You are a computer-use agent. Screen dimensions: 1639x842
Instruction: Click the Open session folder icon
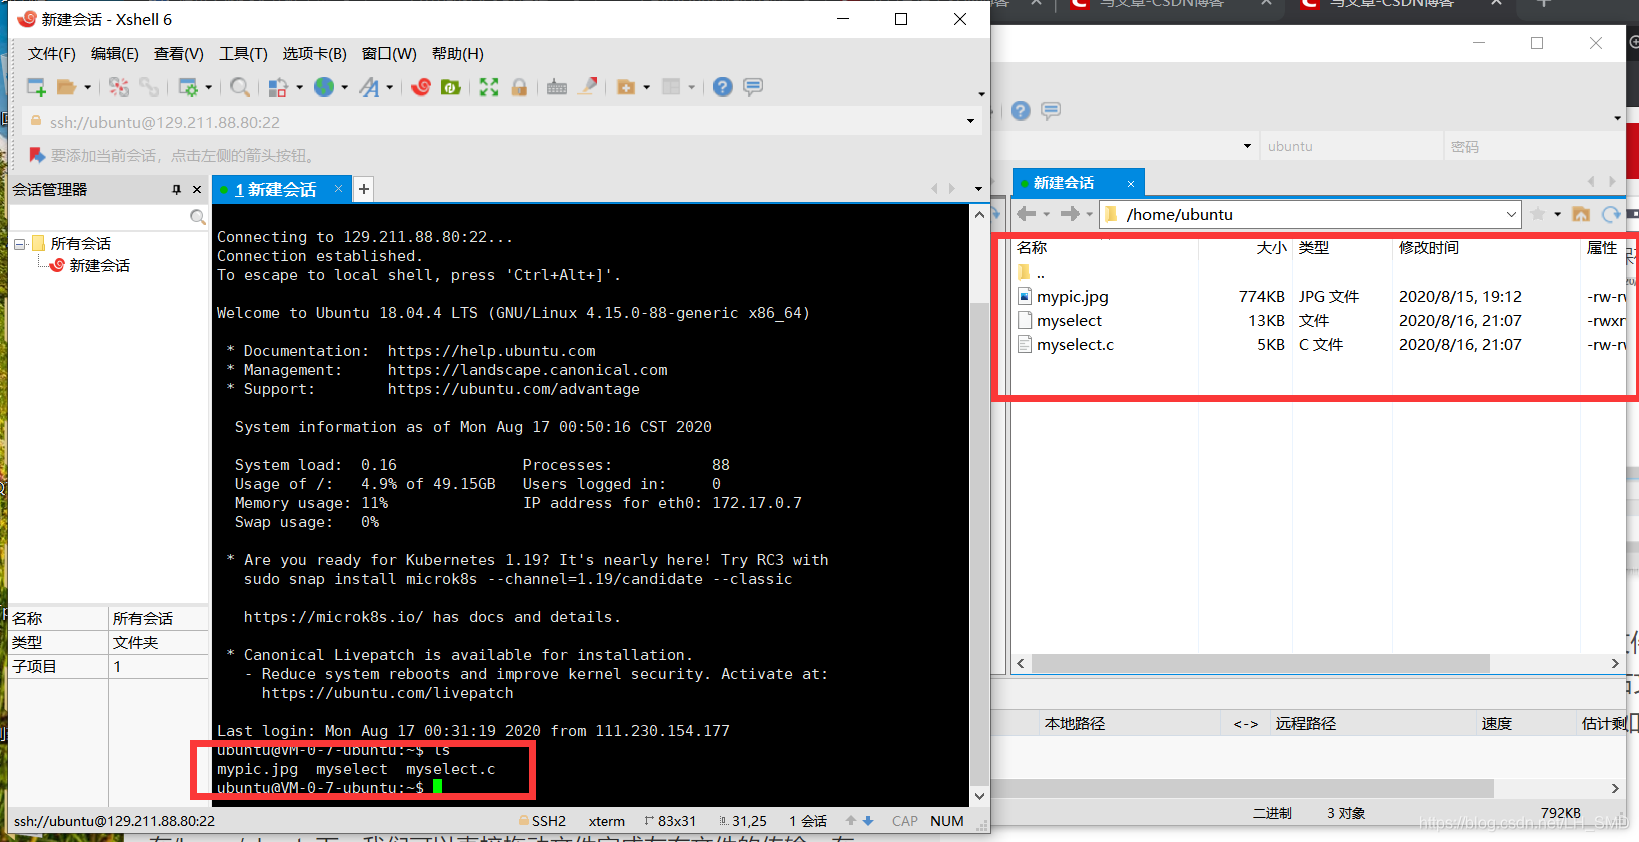pos(66,87)
